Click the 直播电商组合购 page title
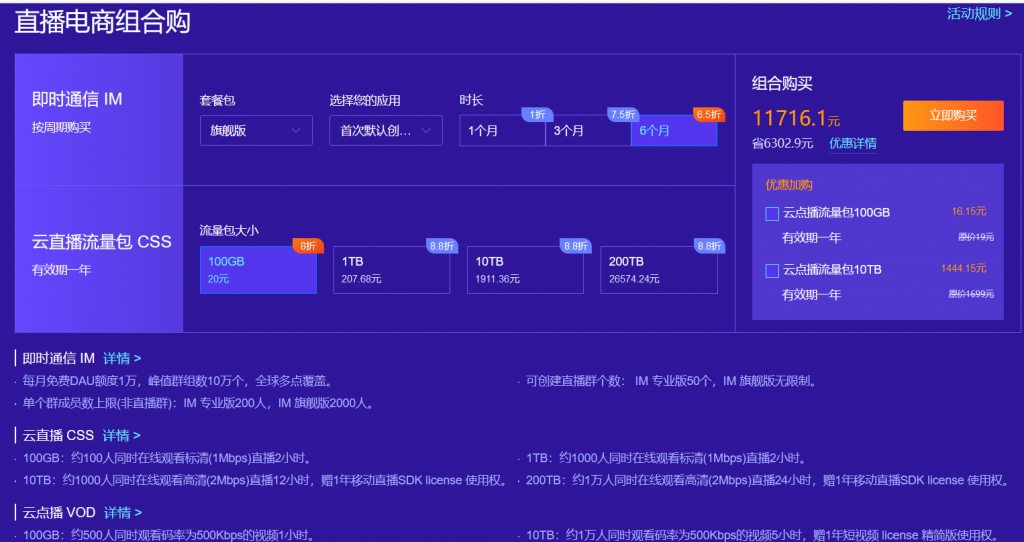This screenshot has width=1024, height=542. coord(103,22)
